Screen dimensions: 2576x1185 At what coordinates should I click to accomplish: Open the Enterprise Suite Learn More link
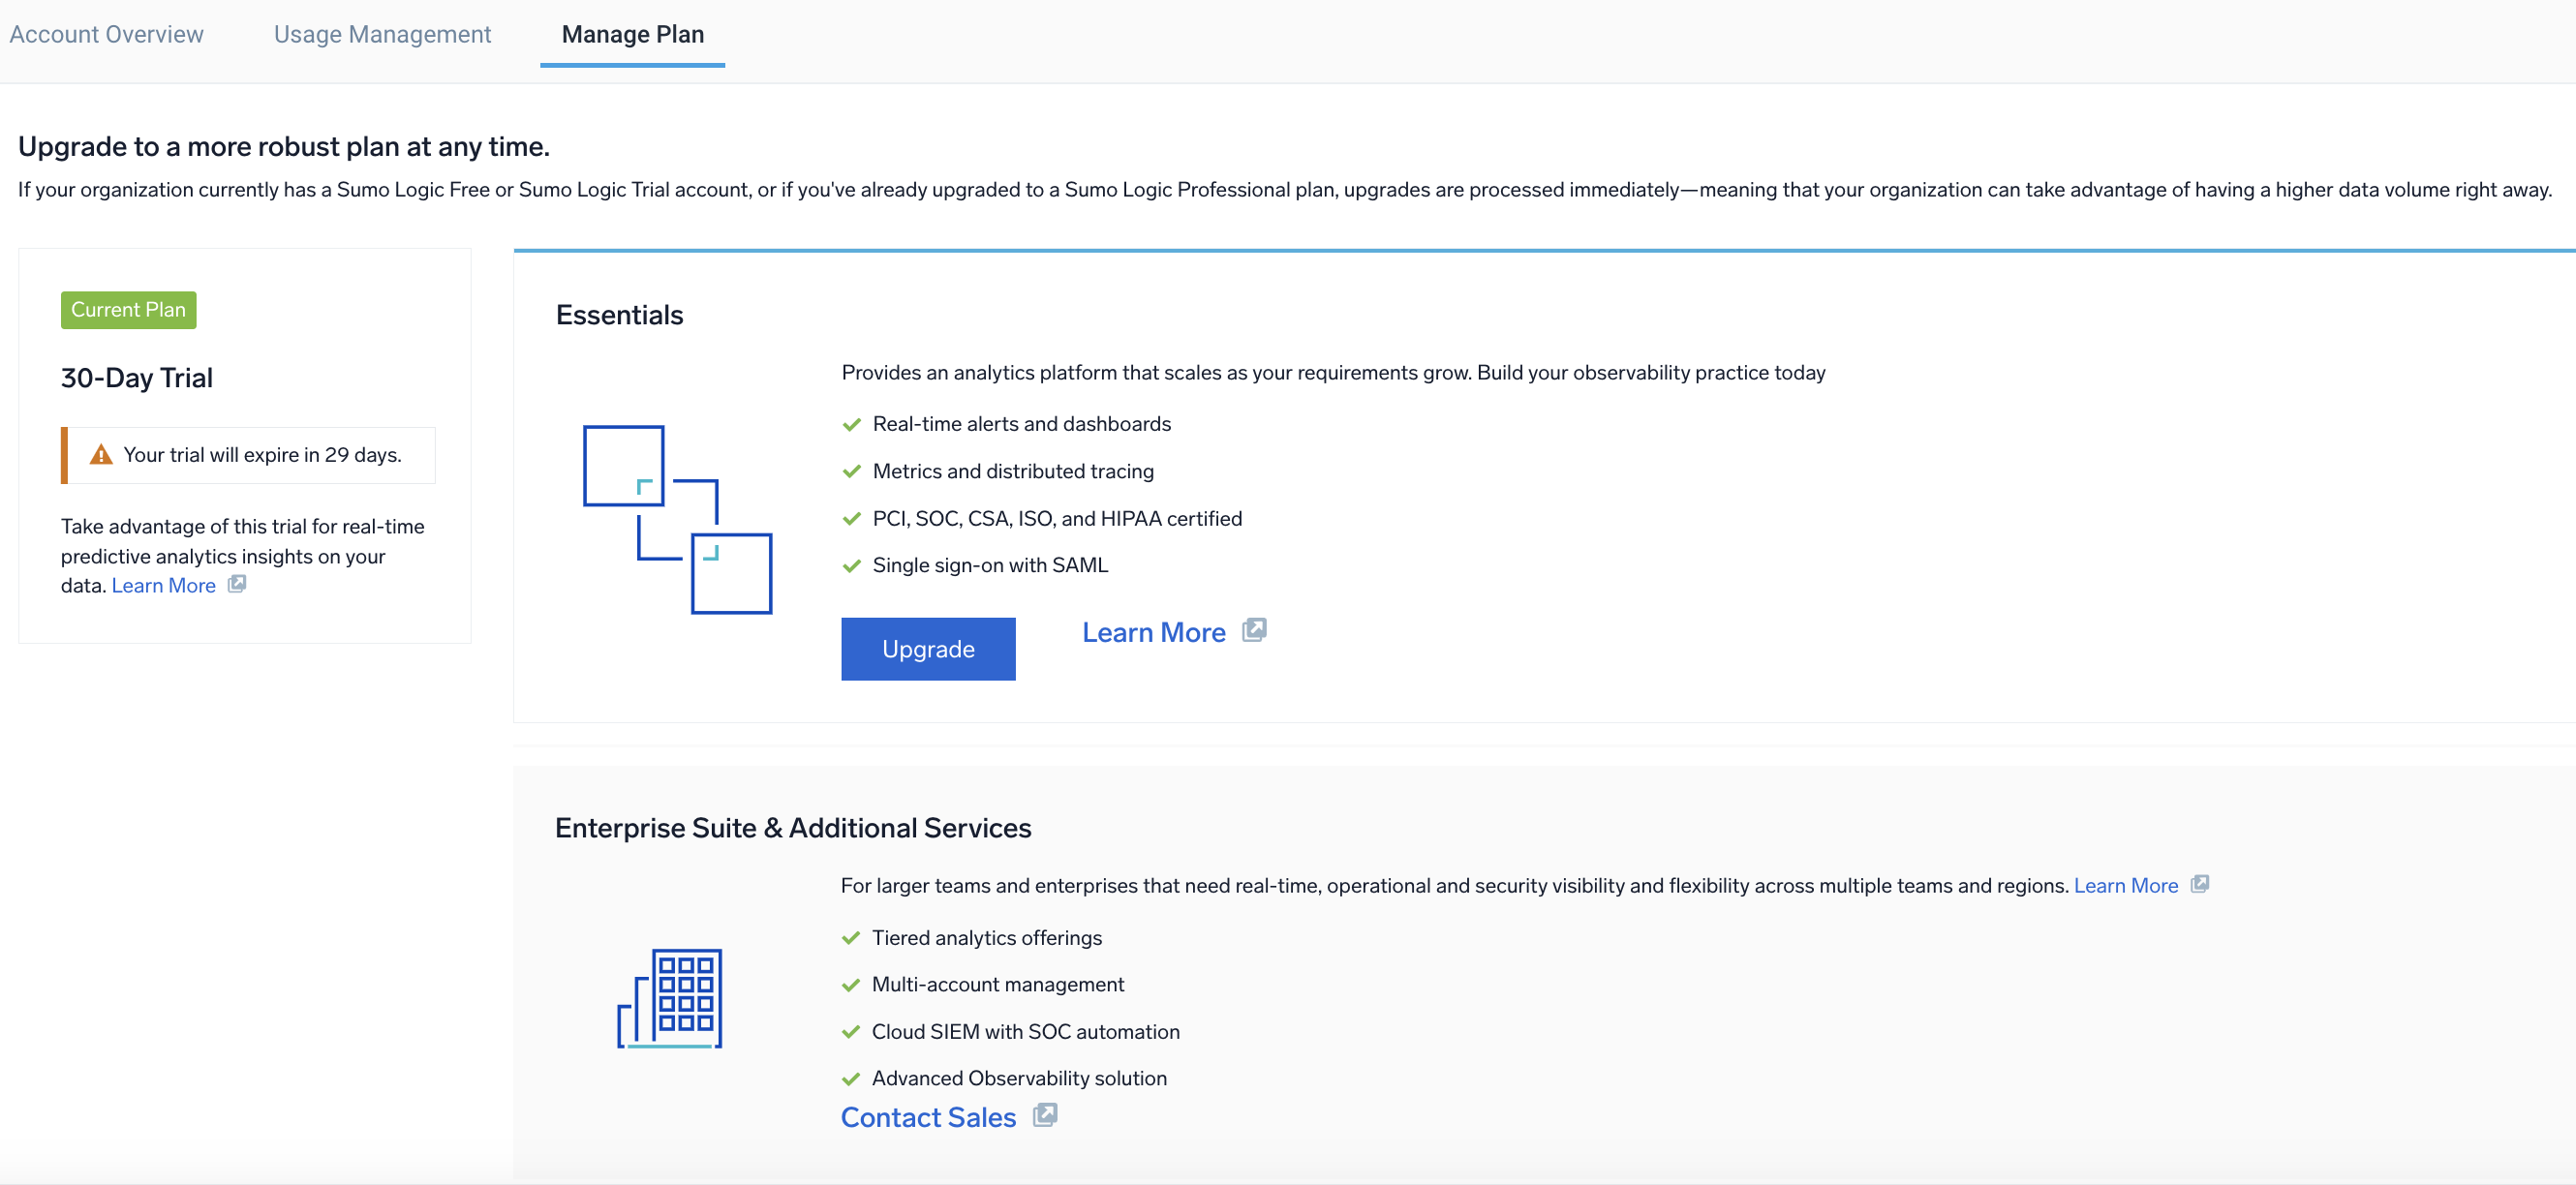coord(2125,885)
